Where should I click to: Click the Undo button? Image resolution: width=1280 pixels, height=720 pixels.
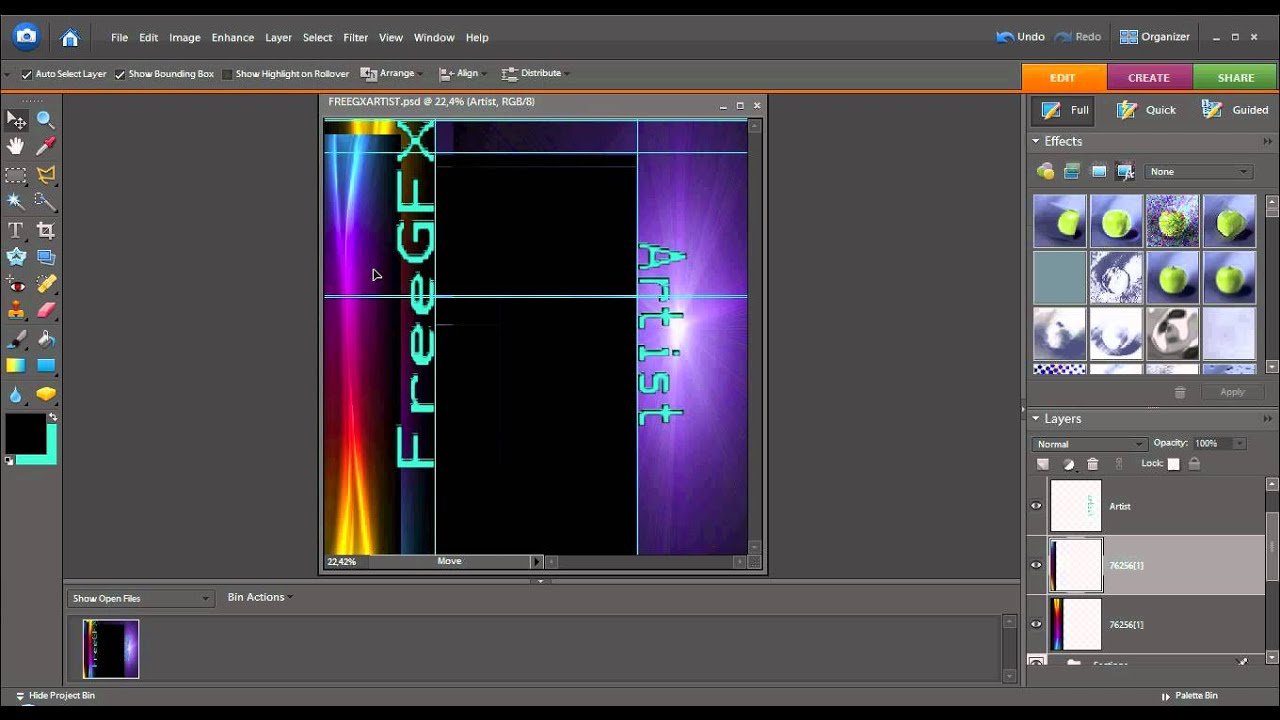(1020, 37)
